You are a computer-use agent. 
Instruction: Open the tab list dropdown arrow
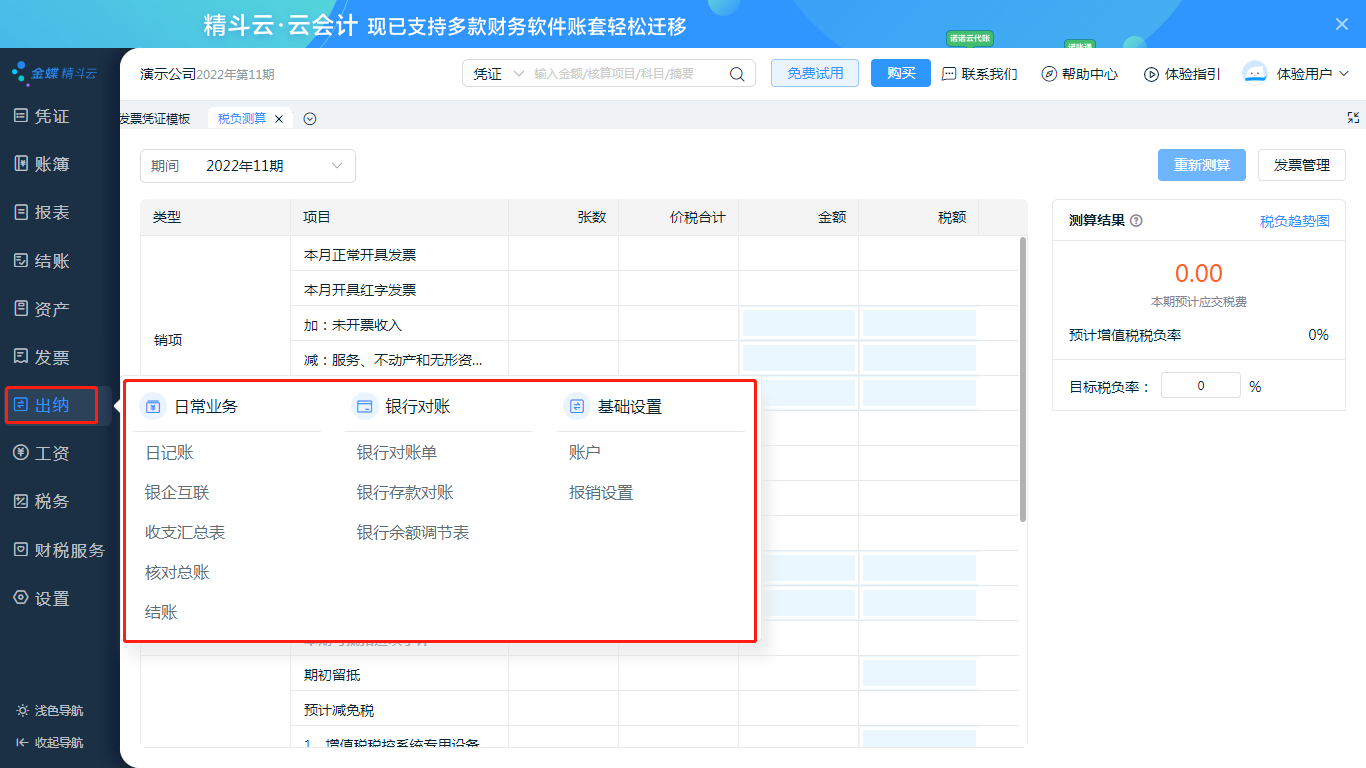pyautogui.click(x=310, y=119)
